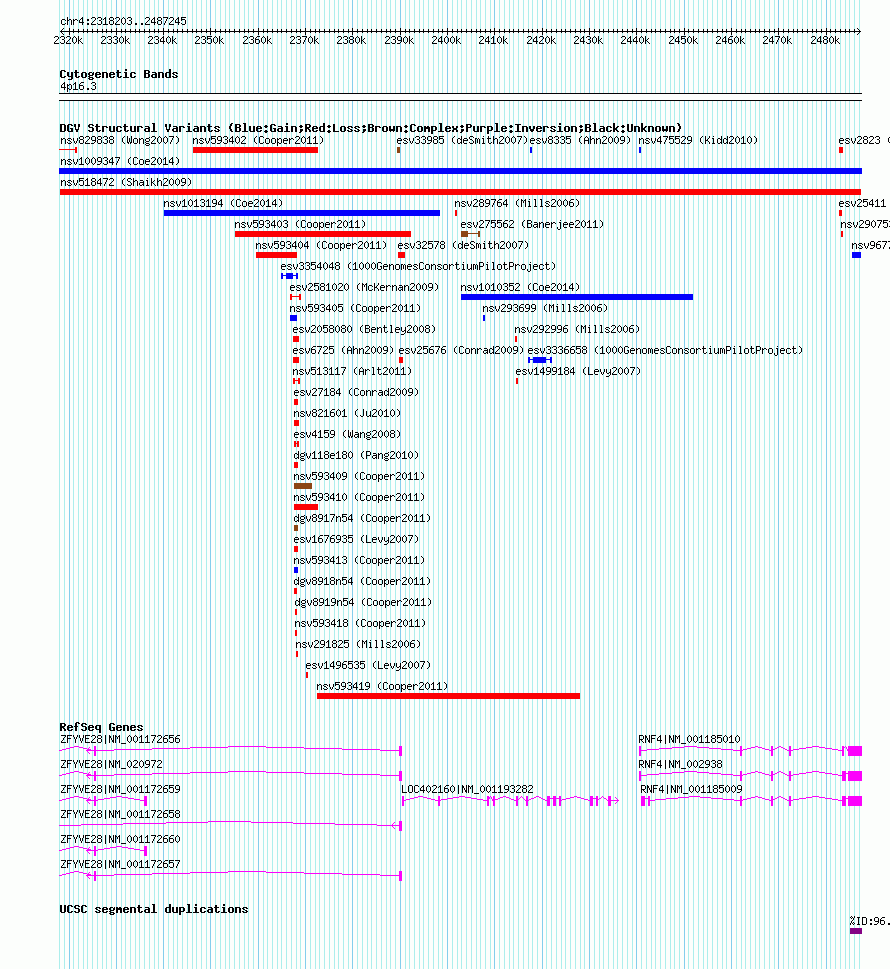Click esv275562 (Banerjee2011) label
Image resolution: width=890 pixels, height=969 pixels.
click(x=532, y=224)
